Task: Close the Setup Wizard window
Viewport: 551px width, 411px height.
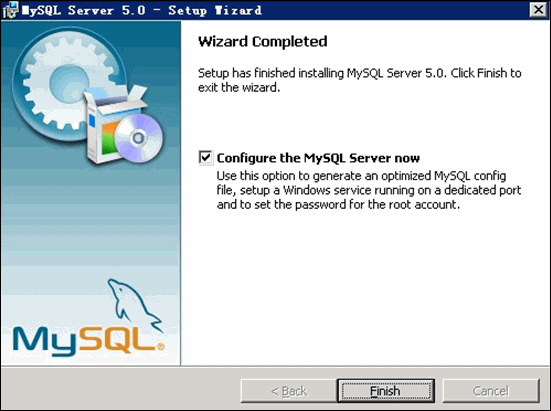Action: coord(538,10)
